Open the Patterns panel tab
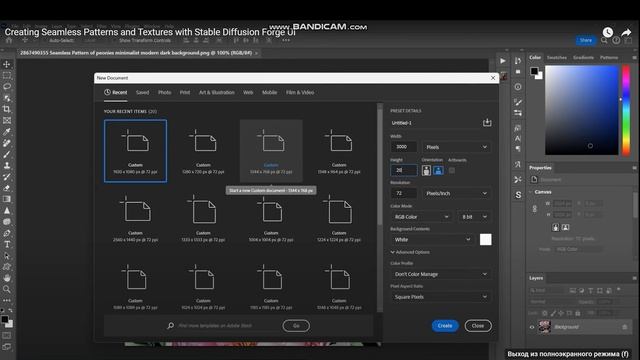Viewport: 640px width, 360px height. (x=609, y=58)
